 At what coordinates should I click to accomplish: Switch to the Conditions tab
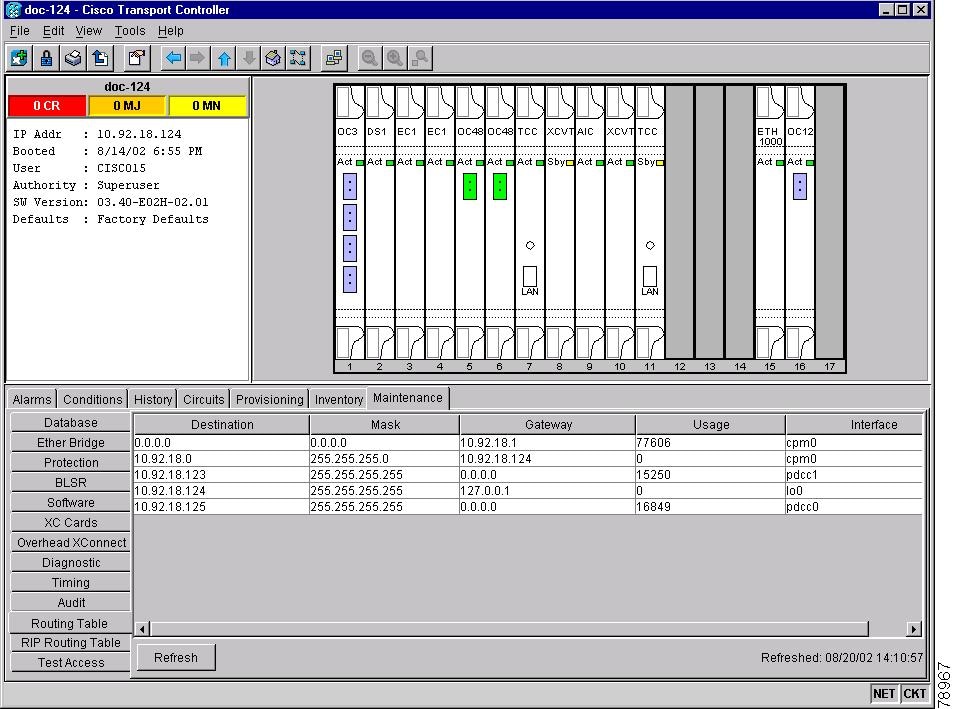click(93, 400)
